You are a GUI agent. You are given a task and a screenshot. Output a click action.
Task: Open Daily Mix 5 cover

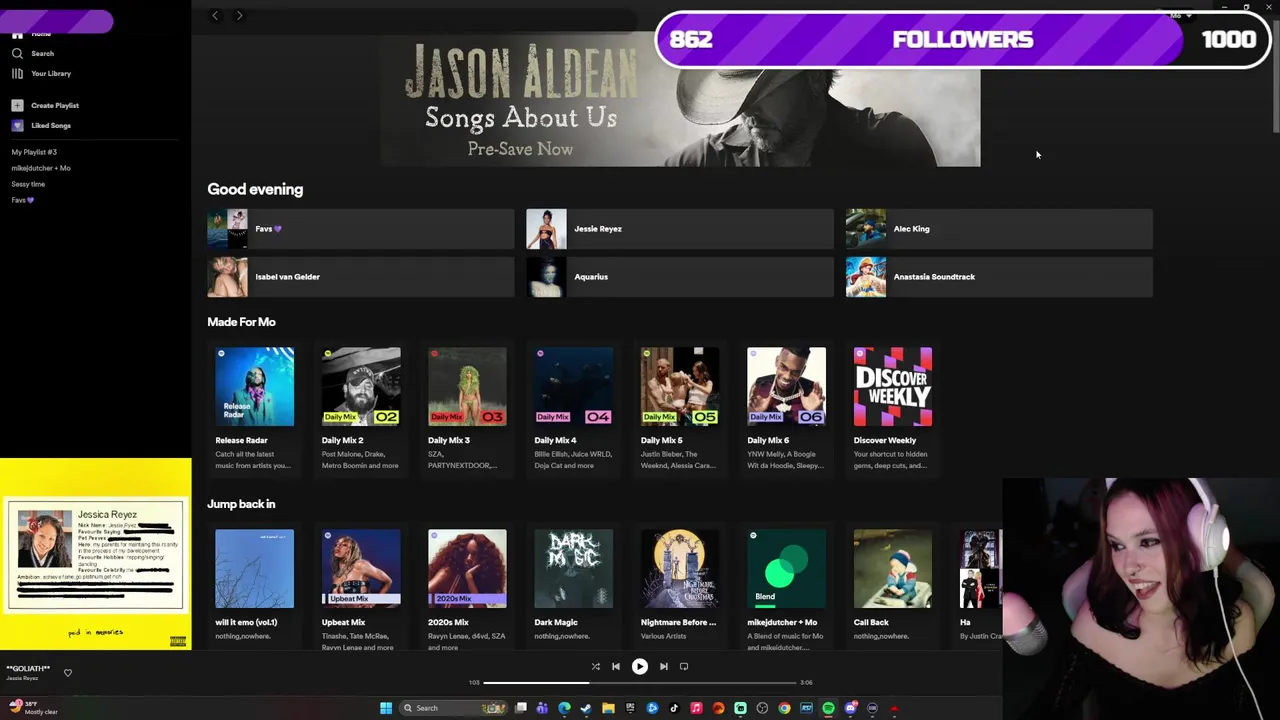(x=680, y=387)
